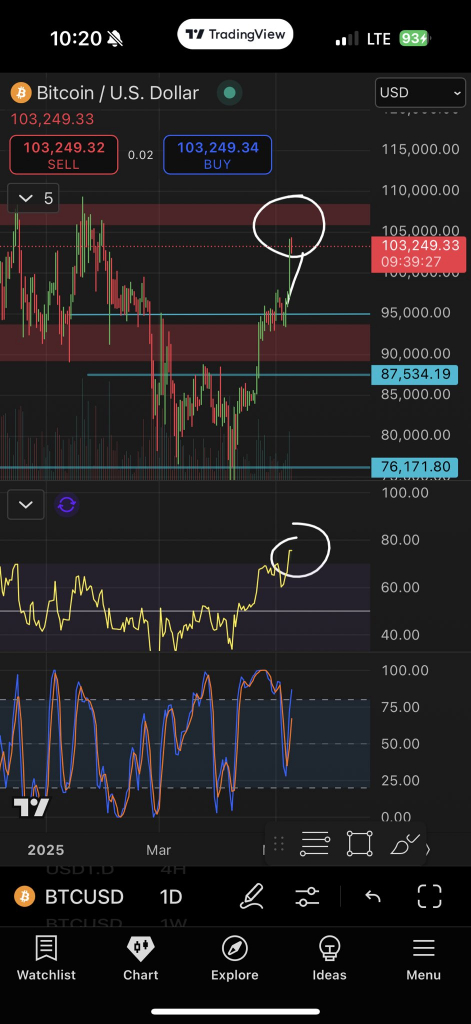Go to the Explore tab
The height and width of the screenshot is (1024, 471).
pos(235,958)
